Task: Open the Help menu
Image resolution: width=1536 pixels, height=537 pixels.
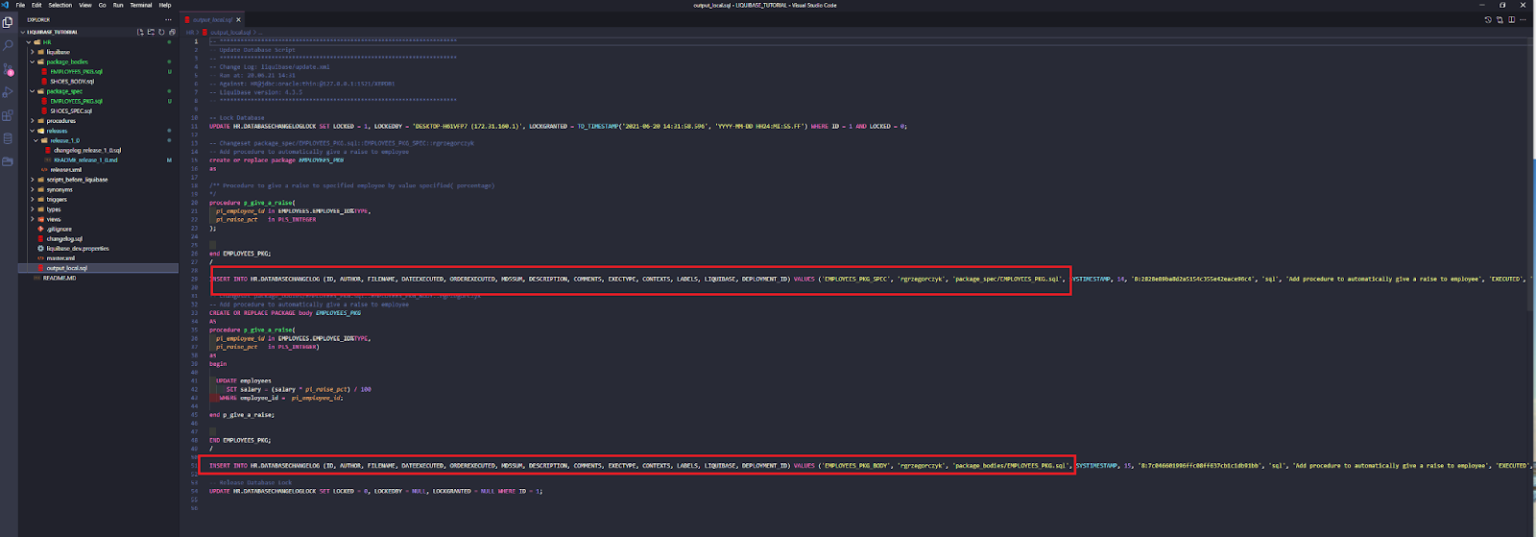Action: click(165, 5)
